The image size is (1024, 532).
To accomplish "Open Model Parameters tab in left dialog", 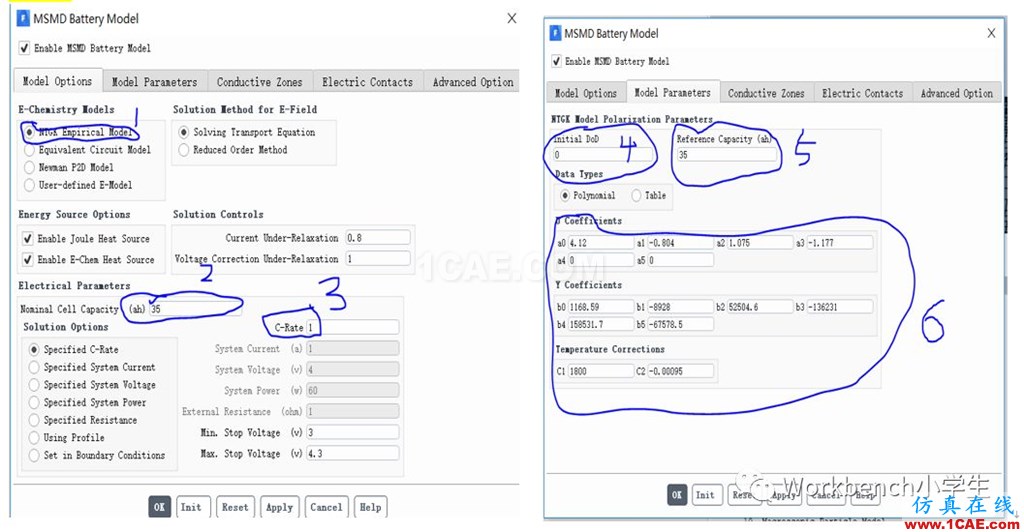I will tap(155, 82).
